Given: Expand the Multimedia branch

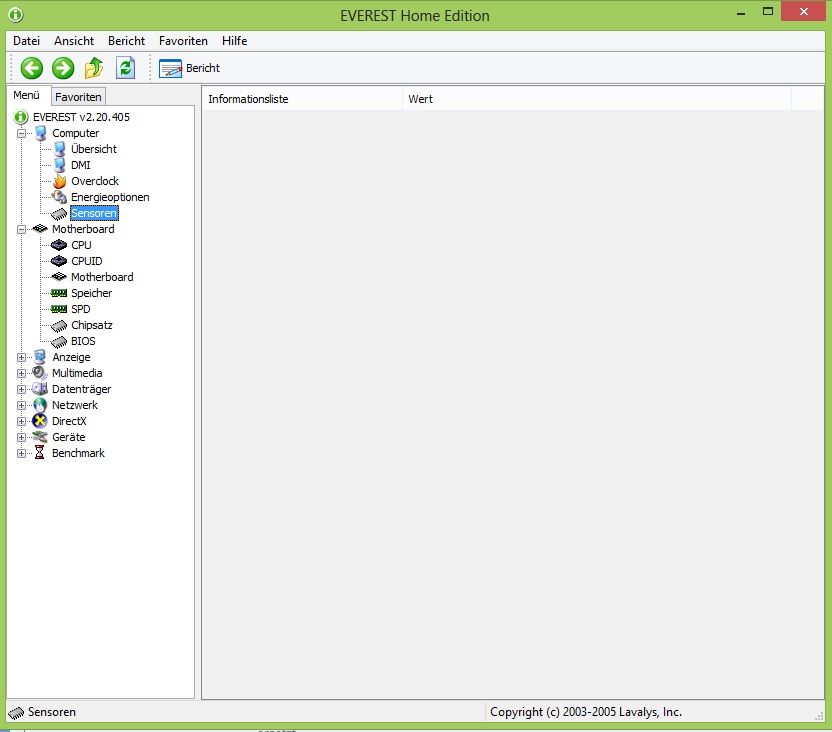Looking at the screenshot, I should pos(21,373).
